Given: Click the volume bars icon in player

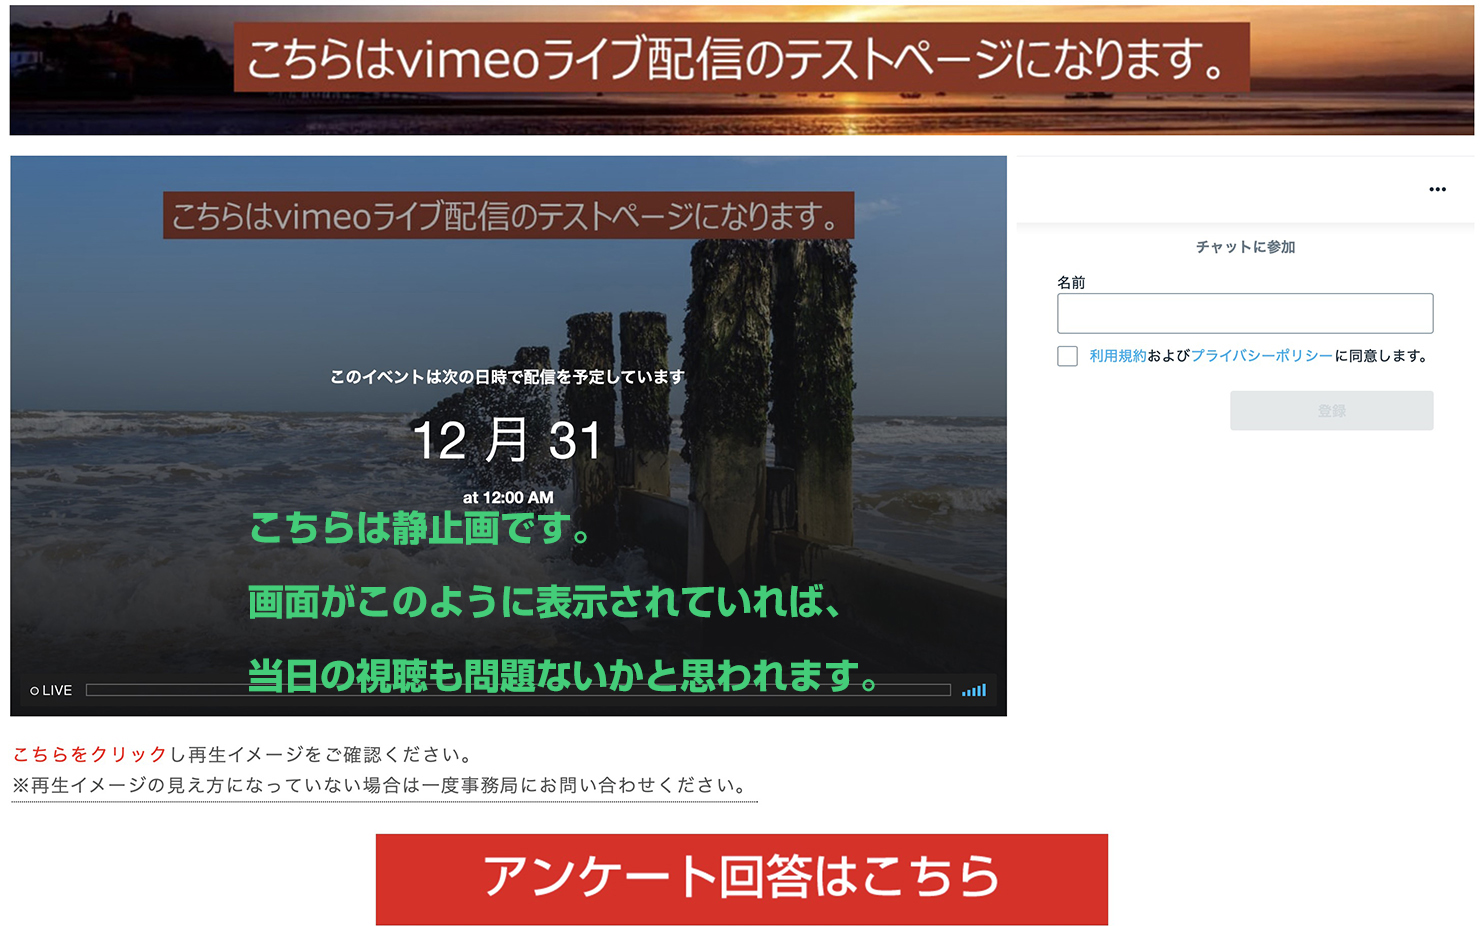Looking at the screenshot, I should click(973, 690).
